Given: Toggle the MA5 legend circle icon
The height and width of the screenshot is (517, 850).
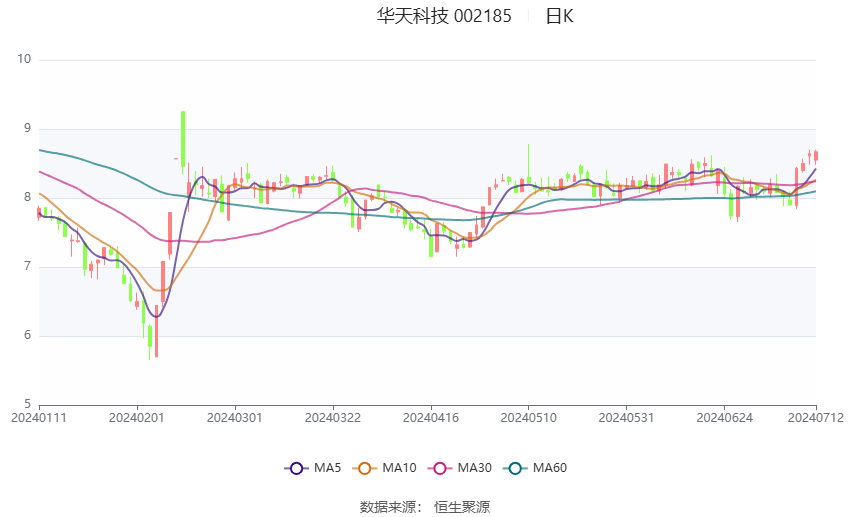Looking at the screenshot, I should click(296, 468).
